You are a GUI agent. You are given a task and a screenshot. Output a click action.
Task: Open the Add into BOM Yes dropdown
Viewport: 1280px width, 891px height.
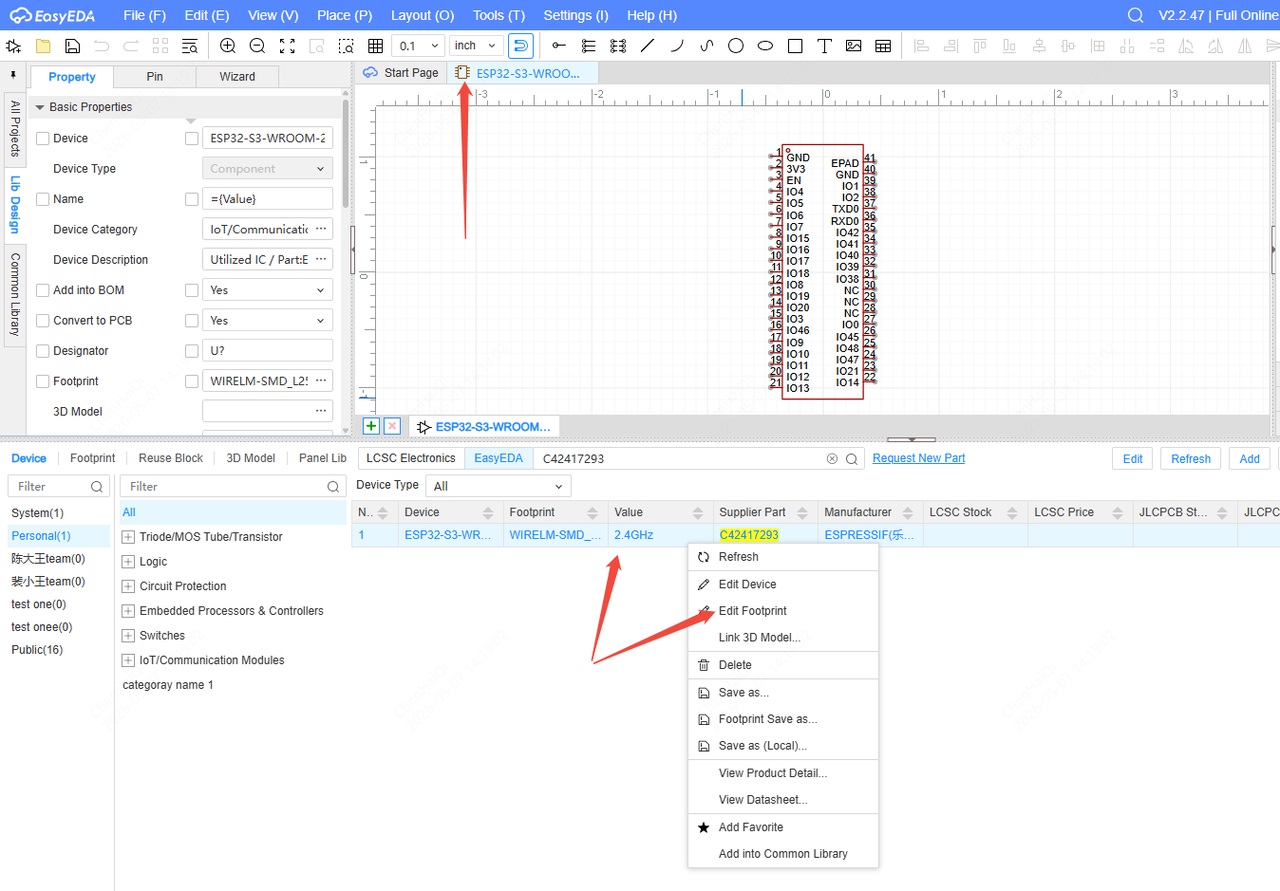tap(267, 290)
